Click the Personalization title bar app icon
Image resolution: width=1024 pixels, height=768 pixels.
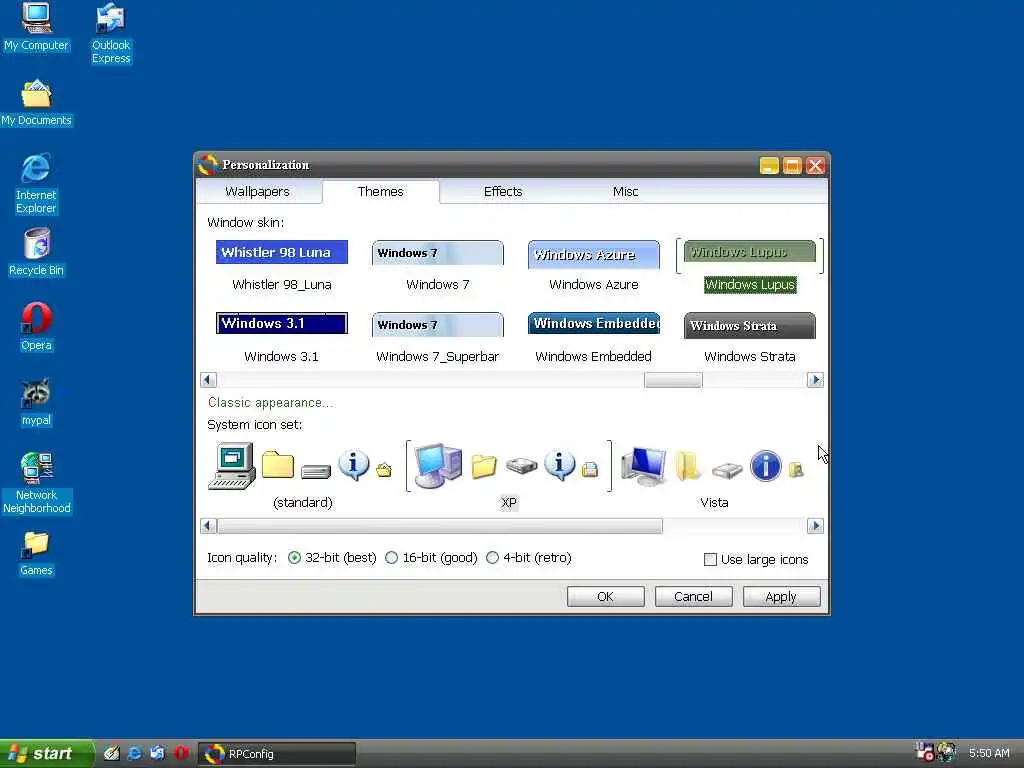(x=208, y=165)
